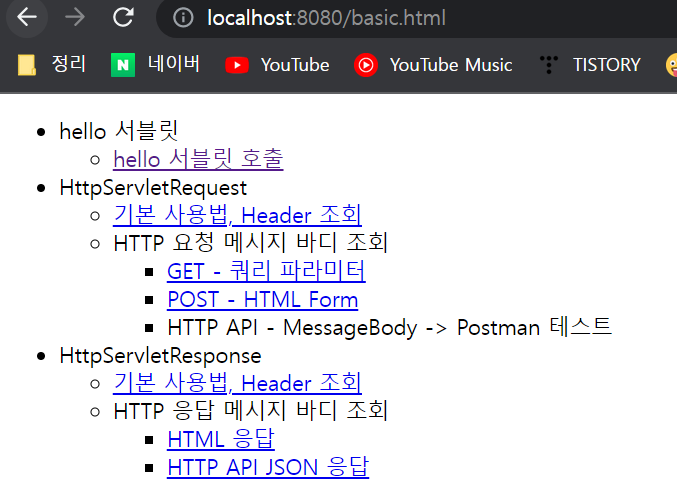Click the 'HttpServletResponse' heading text

(x=161, y=356)
